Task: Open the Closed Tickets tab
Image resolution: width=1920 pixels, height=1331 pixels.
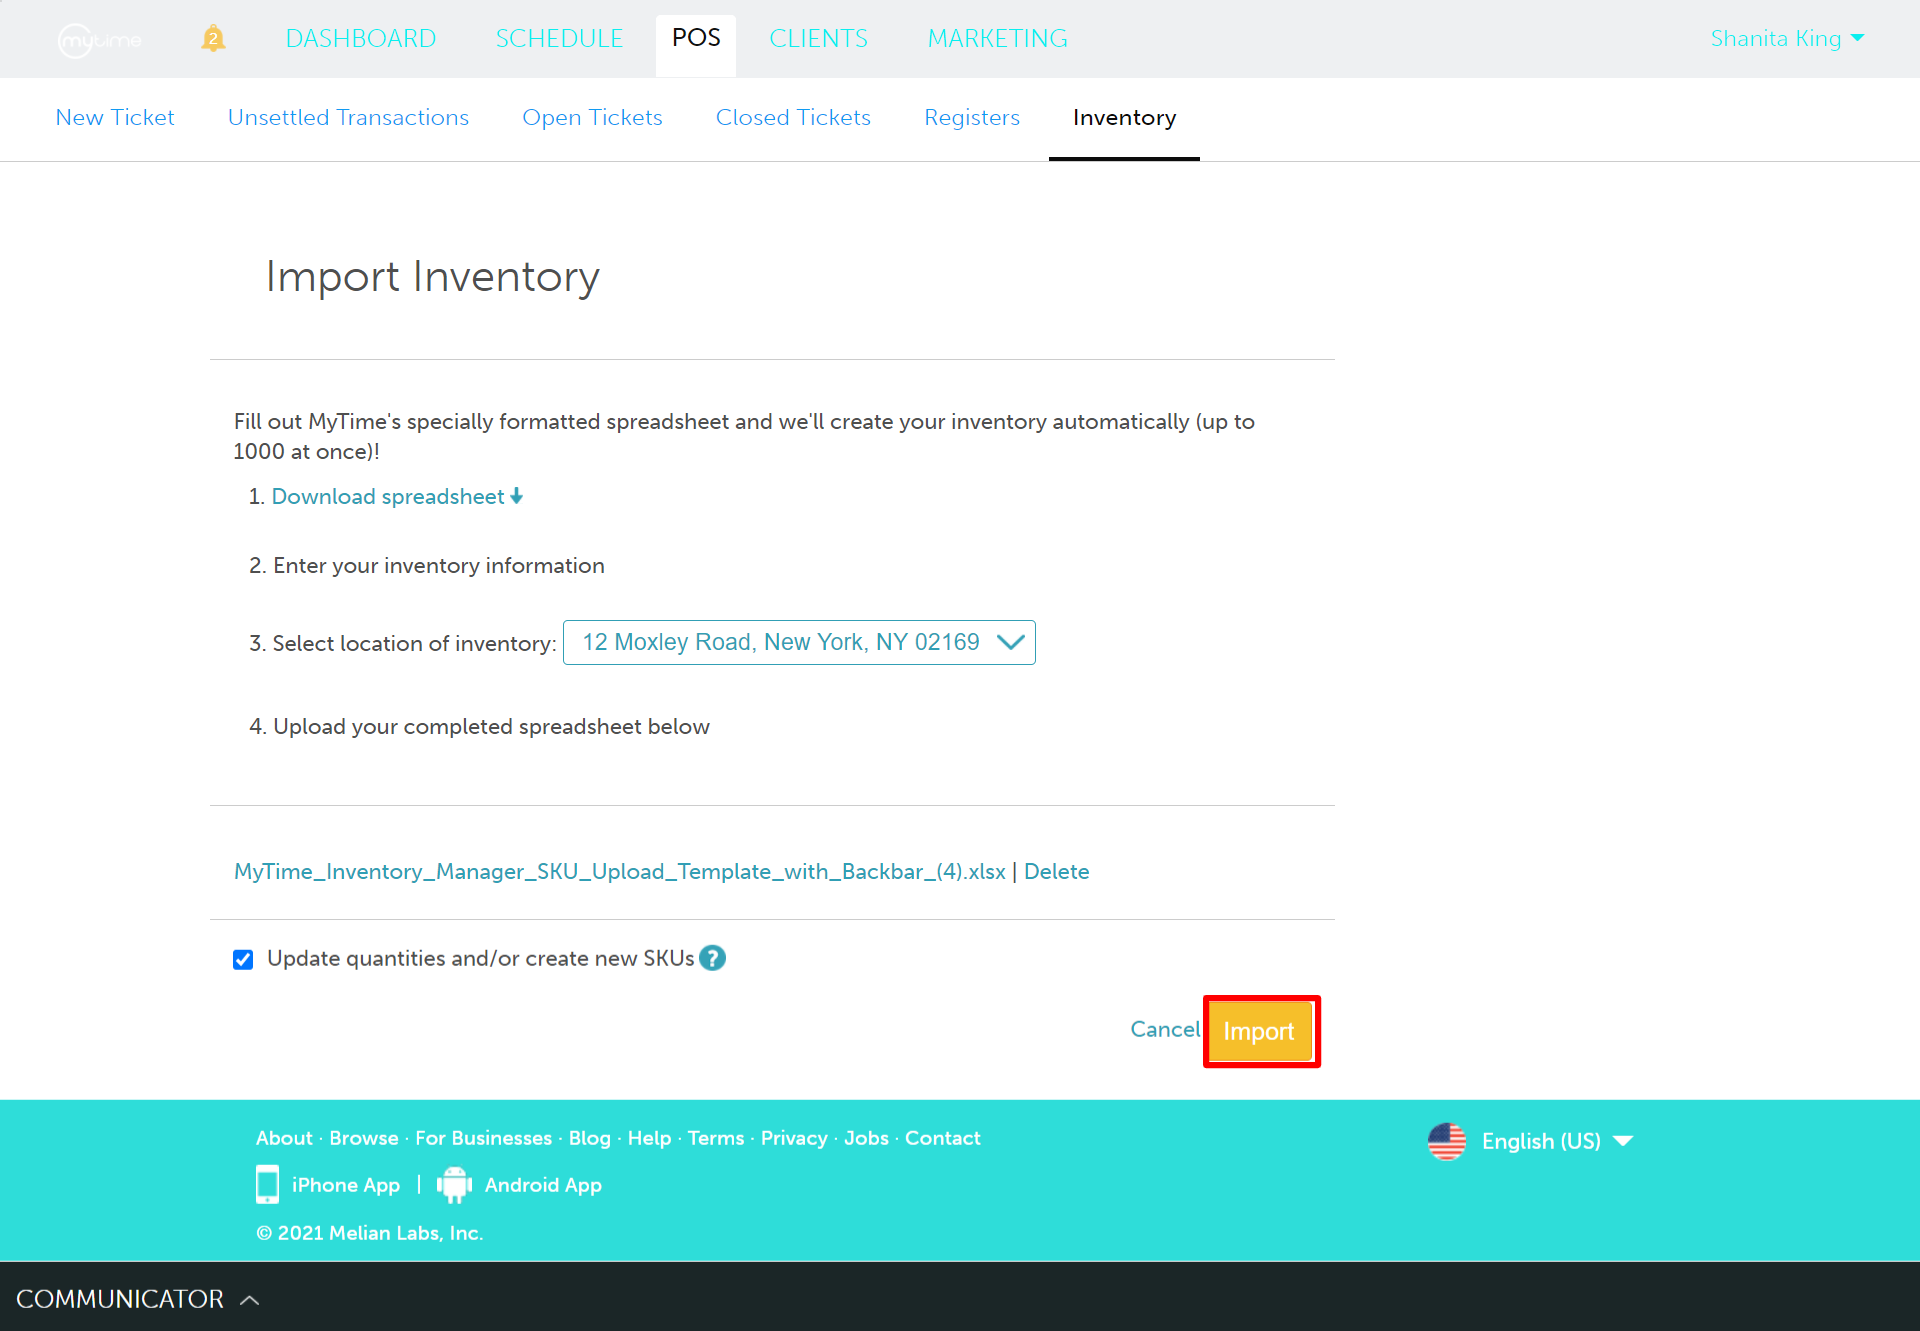Action: pos(793,117)
